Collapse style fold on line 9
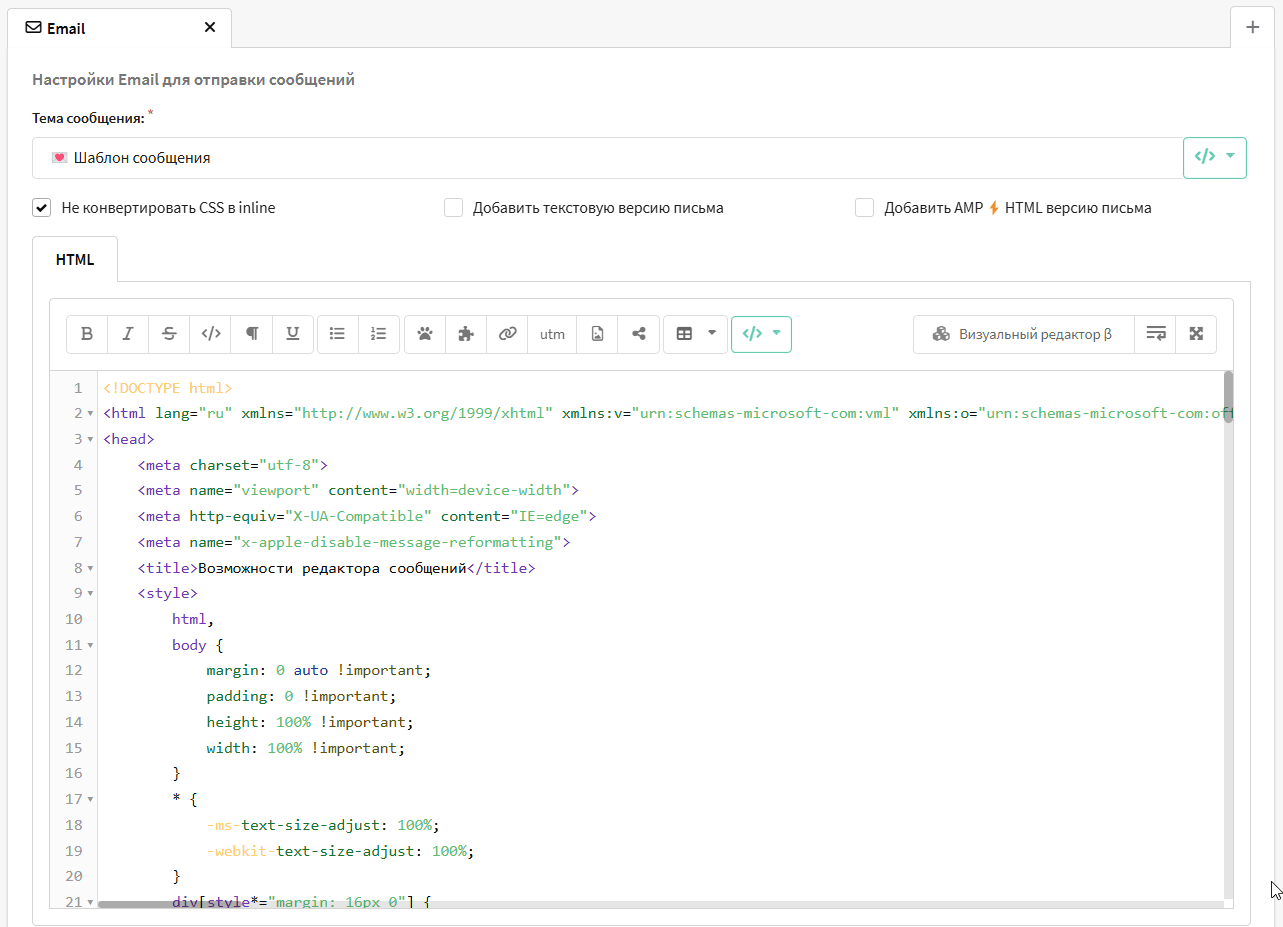 click(90, 594)
